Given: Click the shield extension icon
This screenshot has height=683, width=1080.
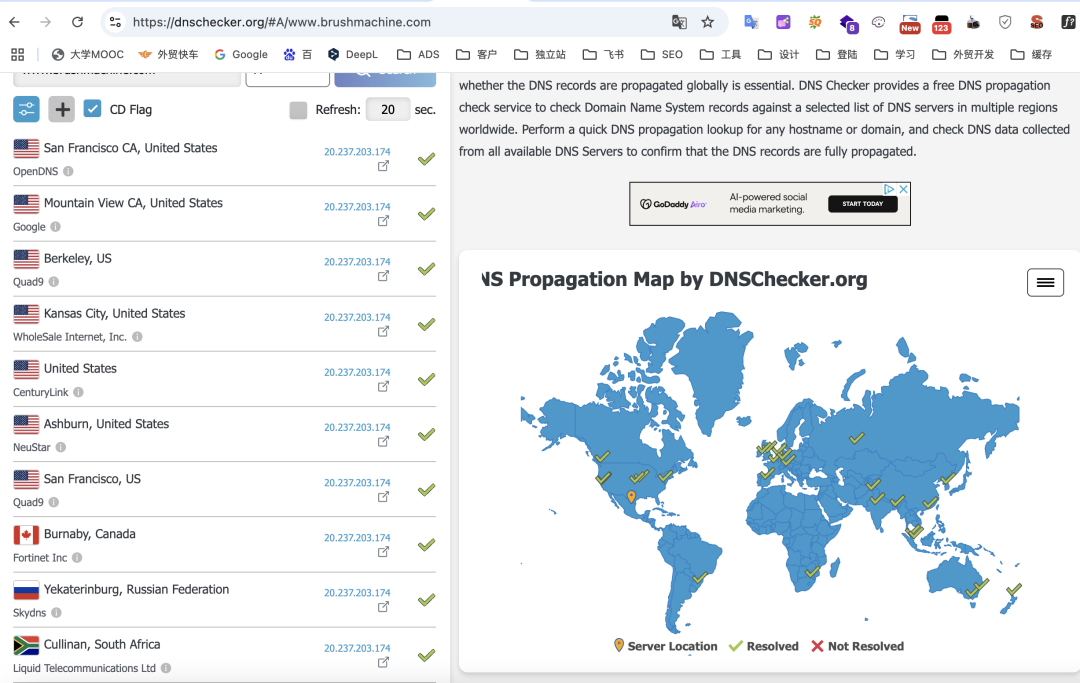Looking at the screenshot, I should click(x=1005, y=22).
